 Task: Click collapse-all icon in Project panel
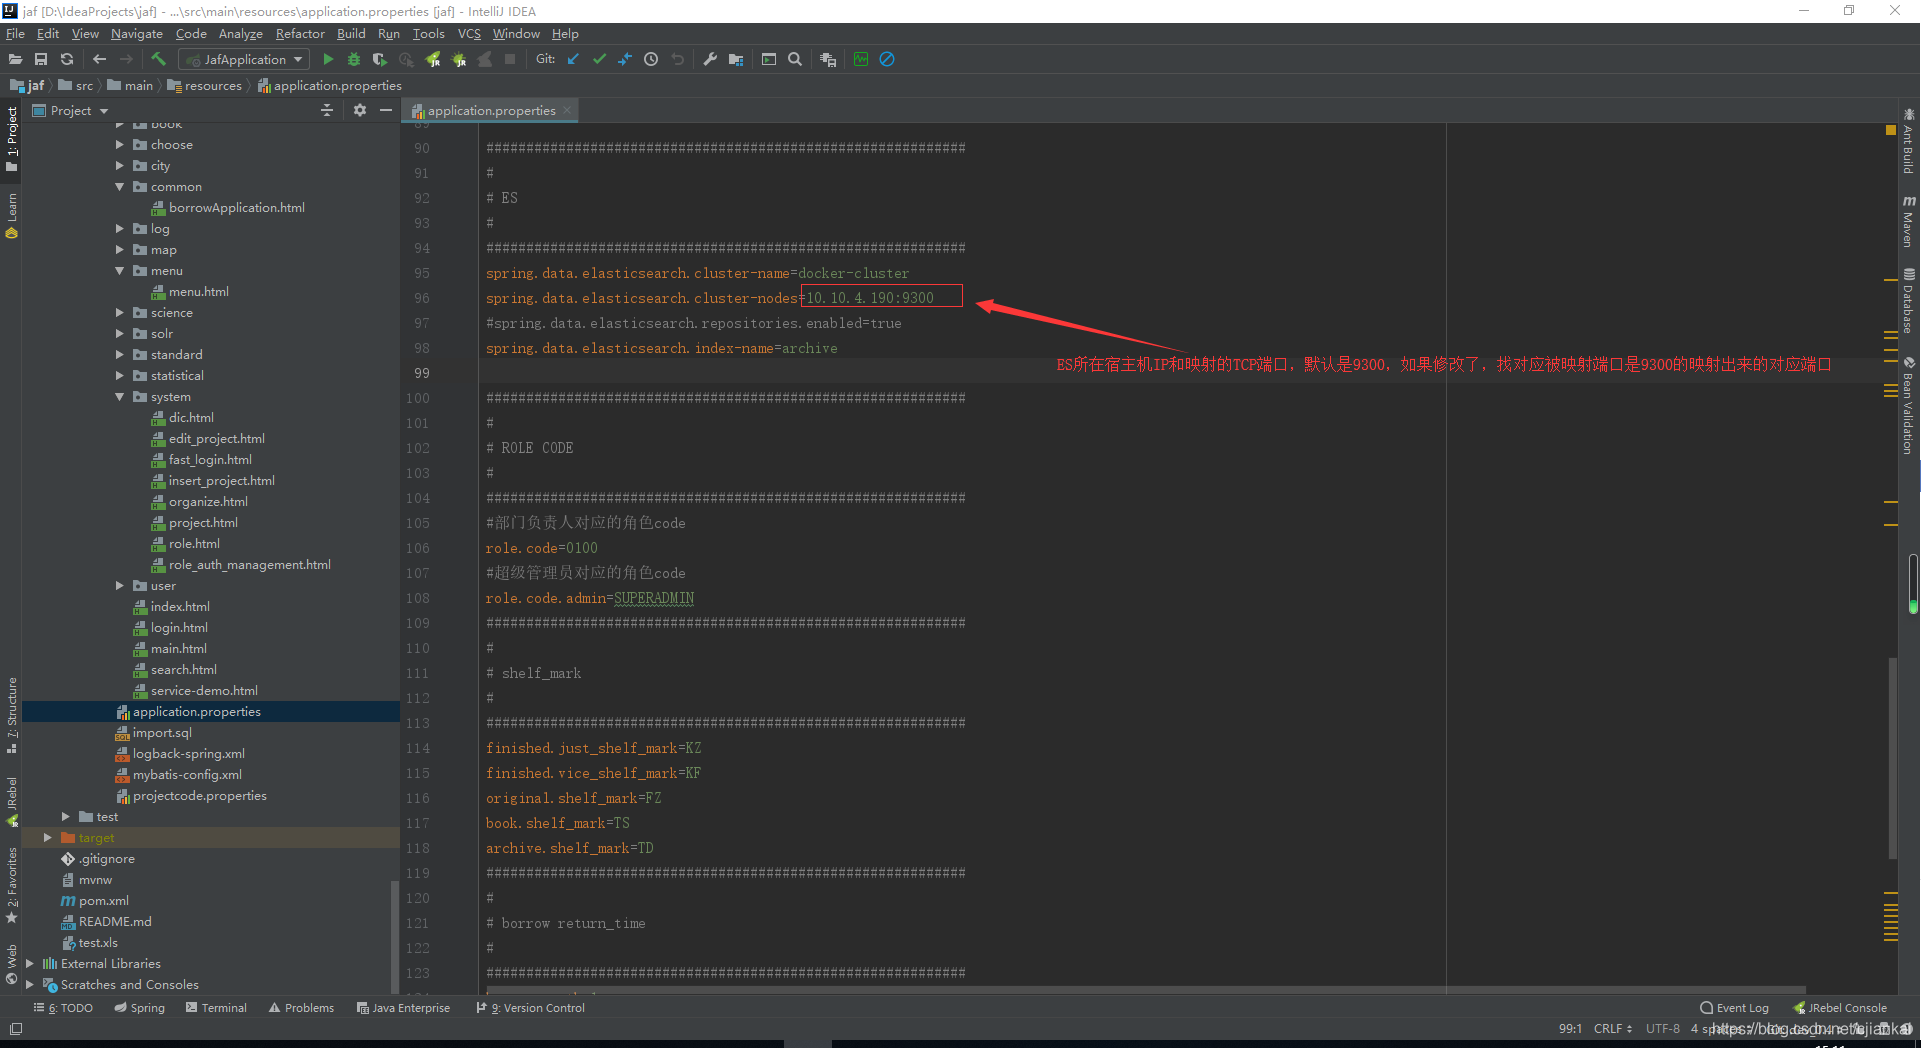click(x=327, y=110)
